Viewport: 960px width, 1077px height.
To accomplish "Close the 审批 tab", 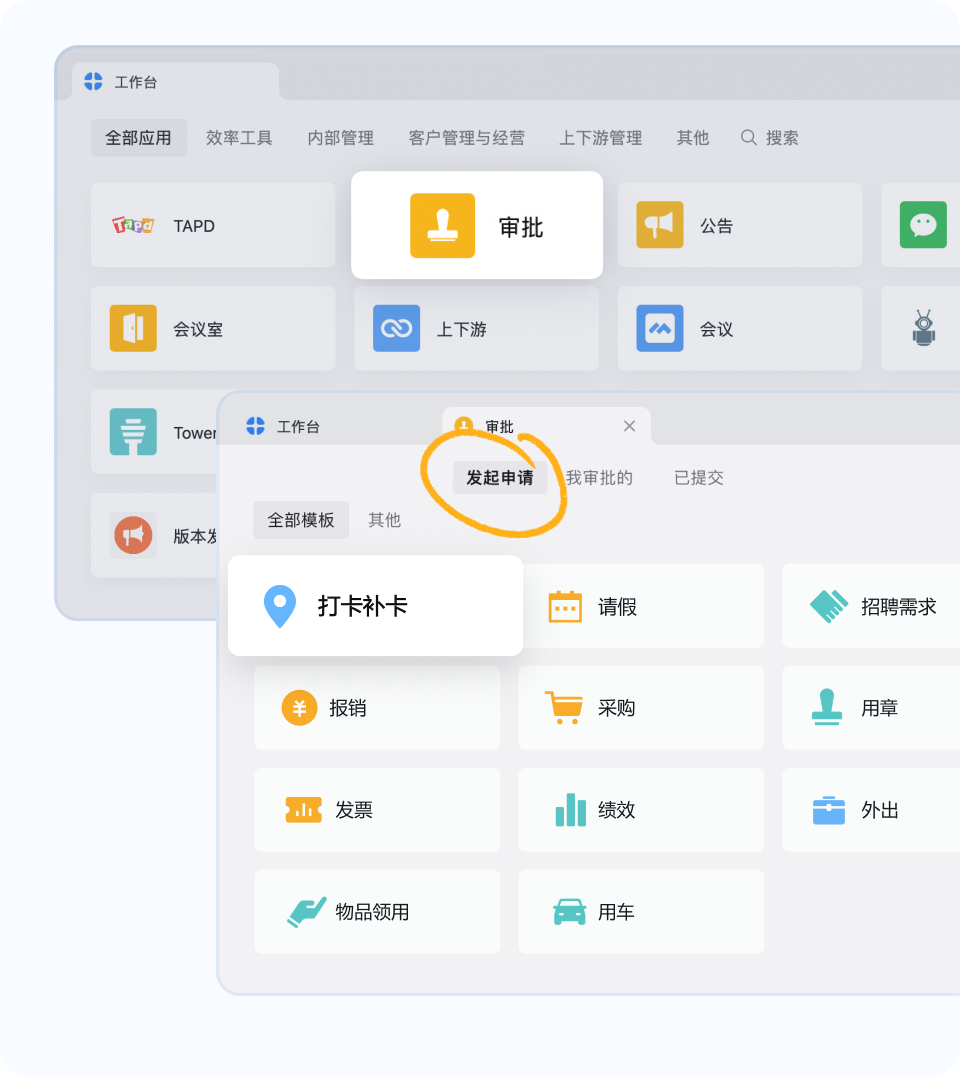I will 629,426.
